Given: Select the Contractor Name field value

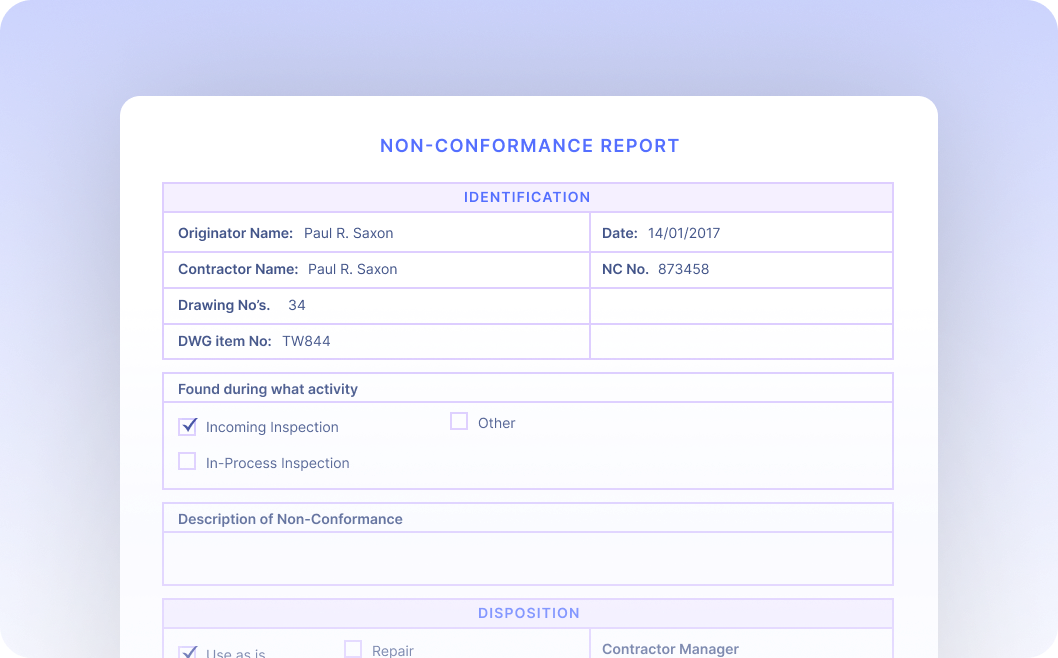Looking at the screenshot, I should coord(352,269).
